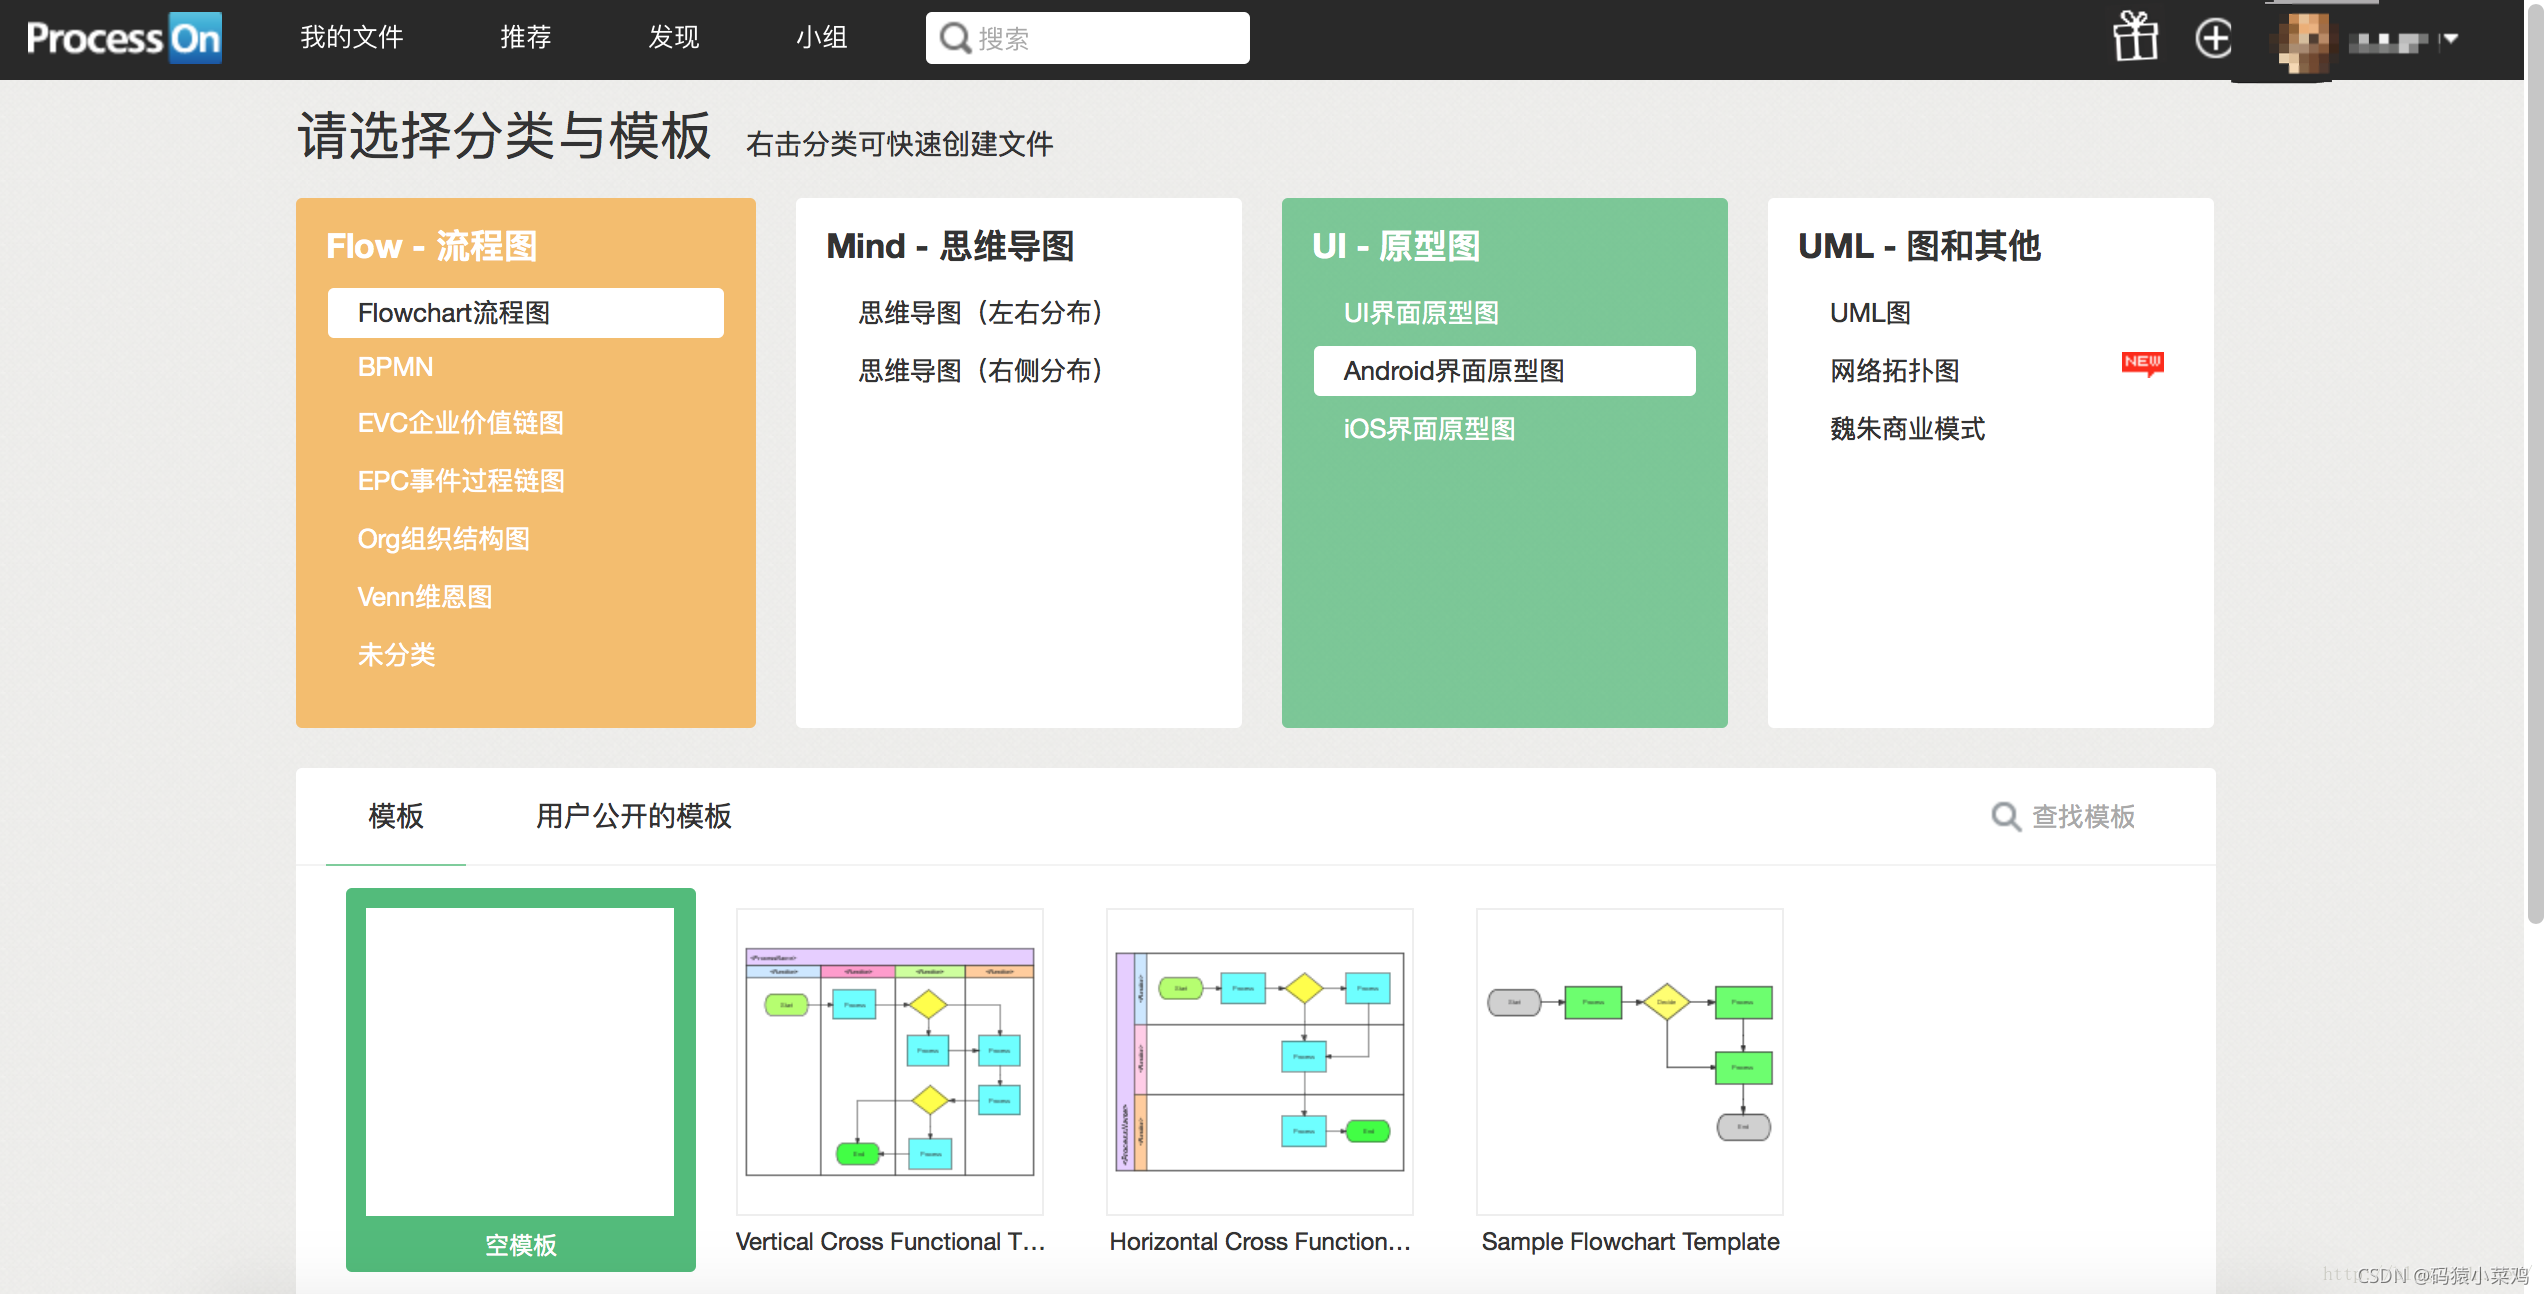Select iOS界面原型图 category
2544x1294 pixels.
pyautogui.click(x=1428, y=429)
